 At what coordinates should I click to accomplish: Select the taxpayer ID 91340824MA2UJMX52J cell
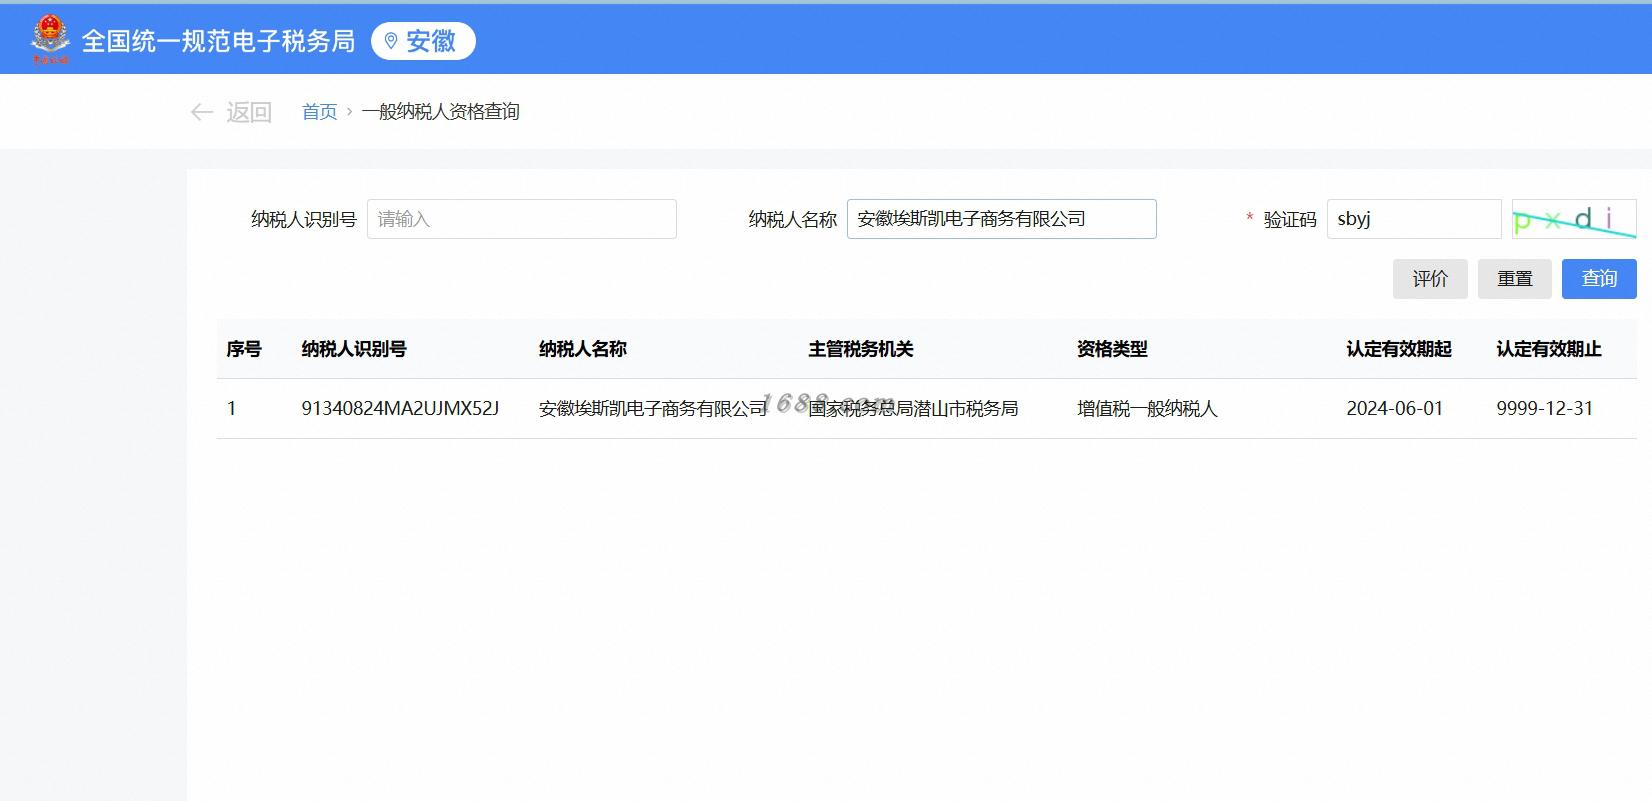(x=400, y=408)
